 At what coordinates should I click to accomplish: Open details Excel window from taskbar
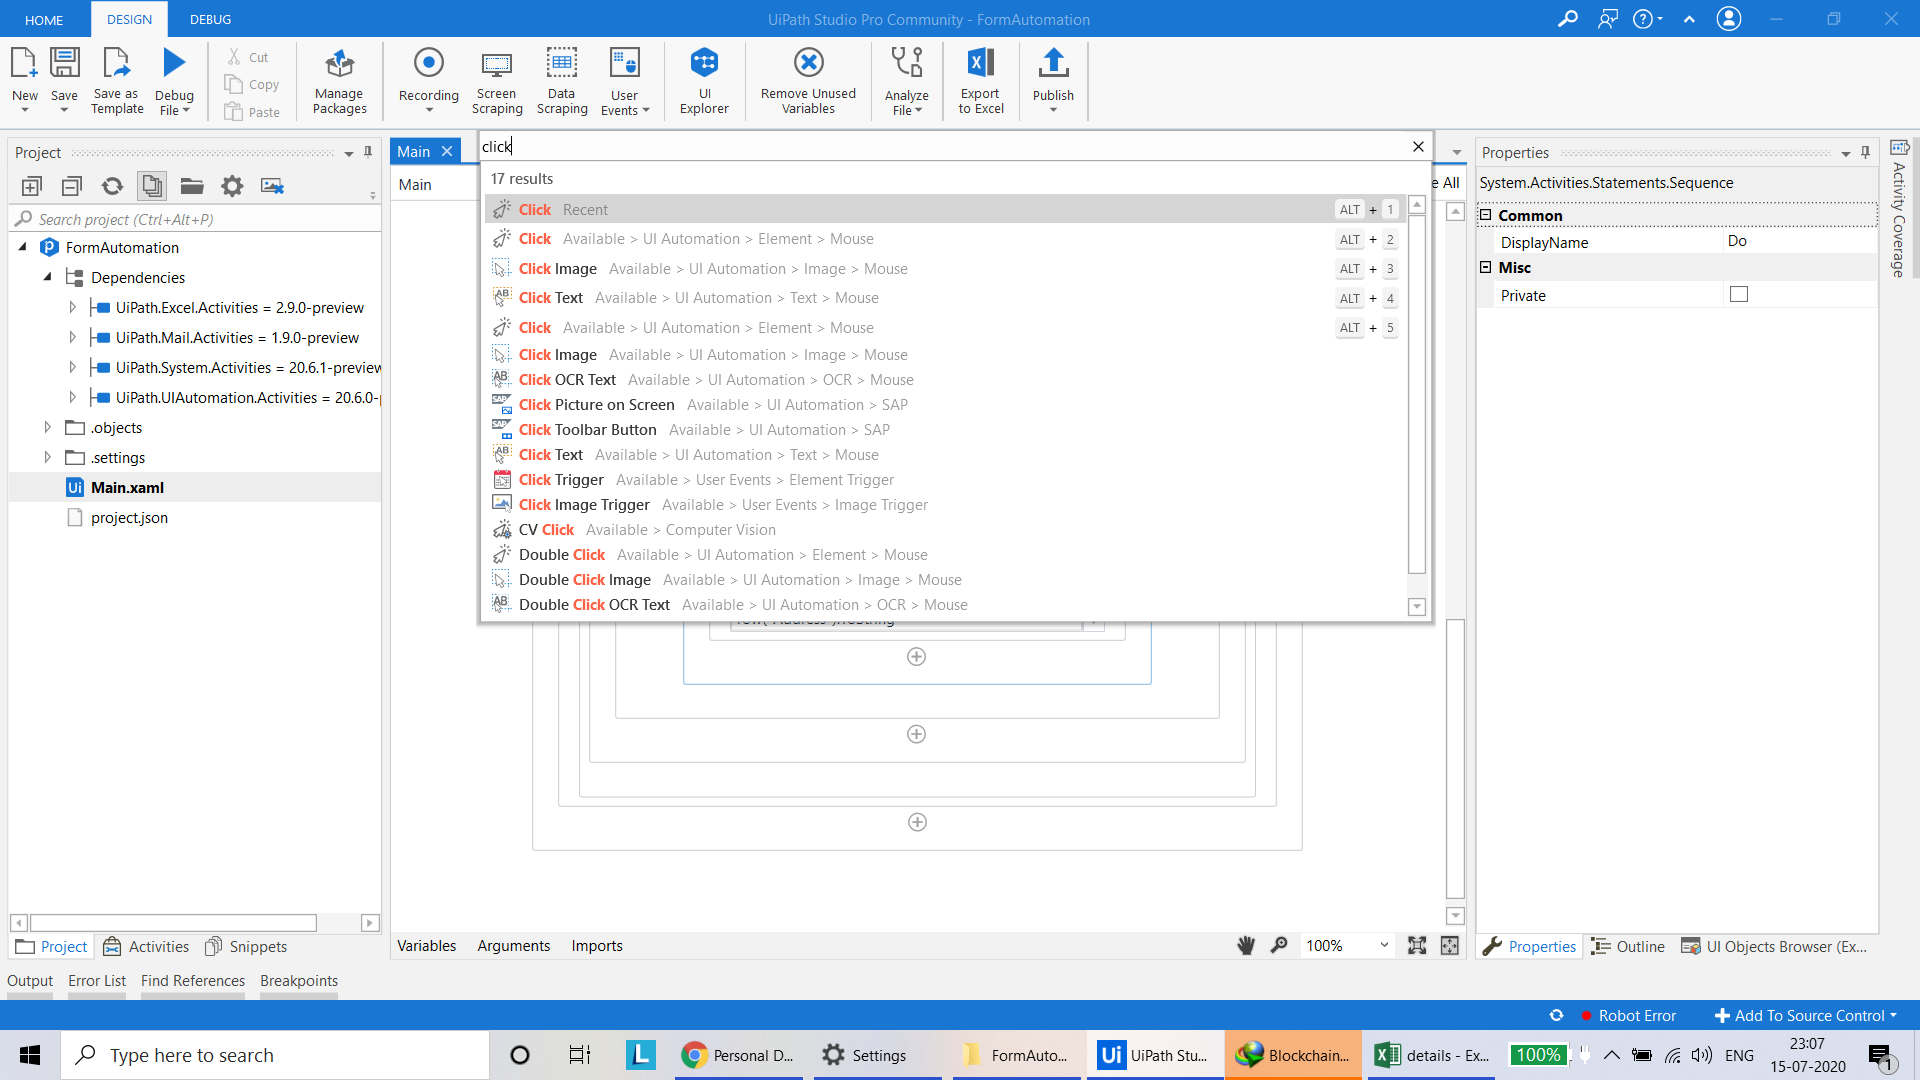[1431, 1055]
